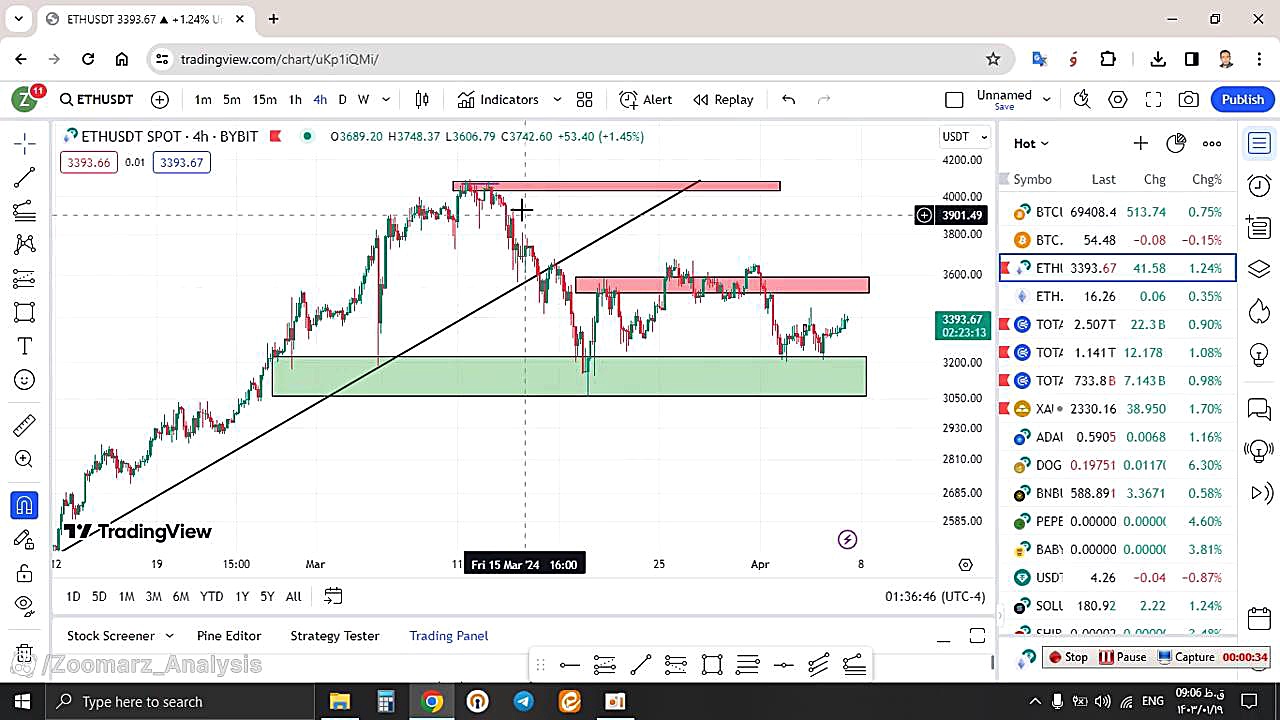
Task: Open time axis settings gear
Action: coord(965,565)
